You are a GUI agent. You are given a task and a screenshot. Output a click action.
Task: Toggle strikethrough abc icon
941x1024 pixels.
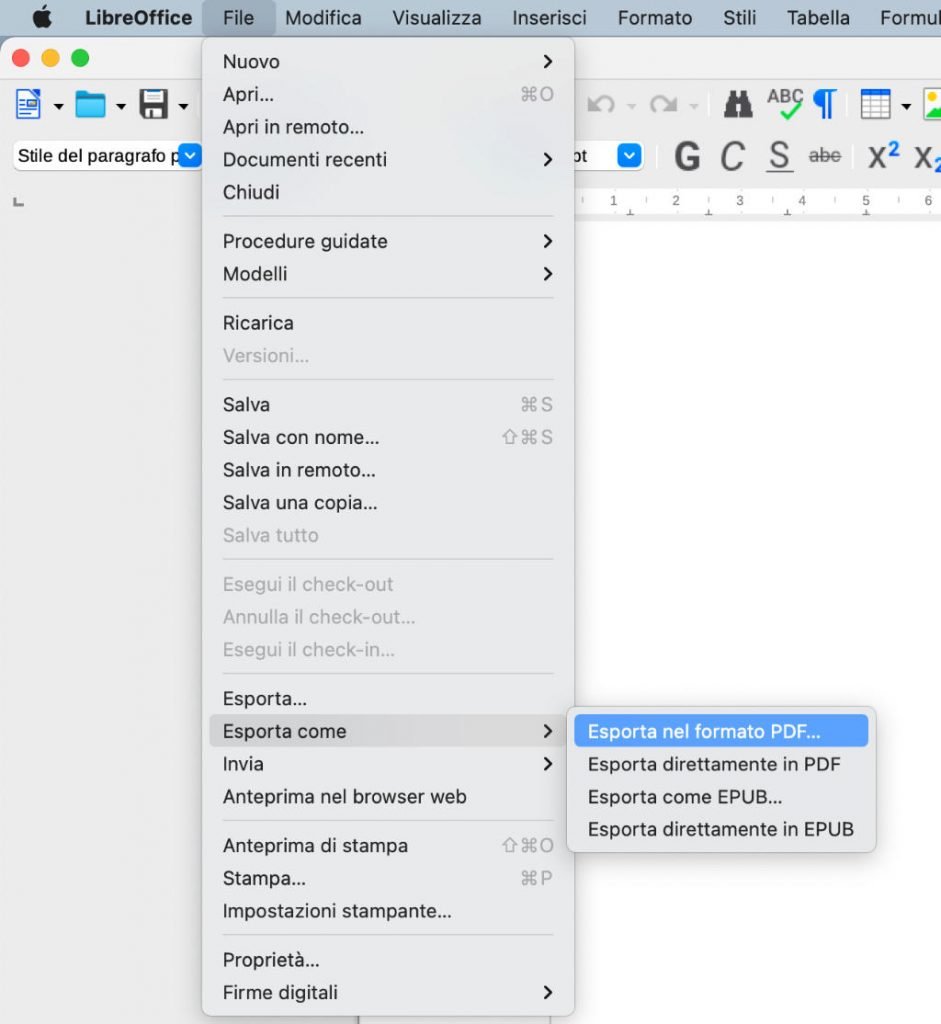(825, 156)
